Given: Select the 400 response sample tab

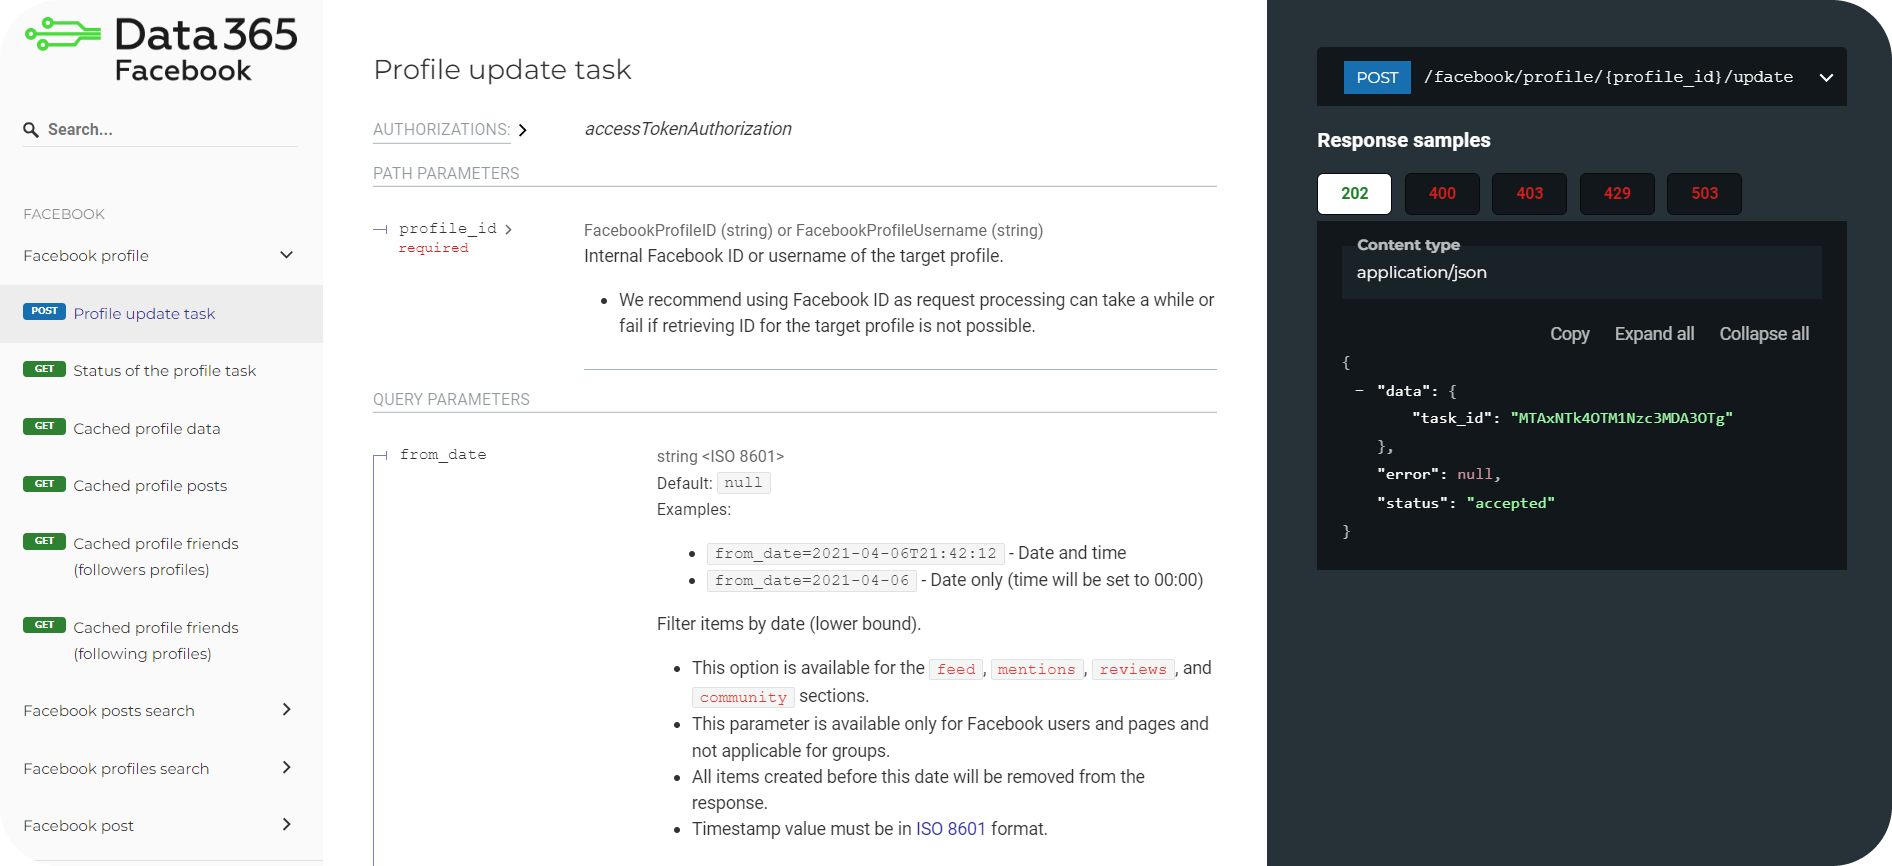Looking at the screenshot, I should pos(1441,194).
